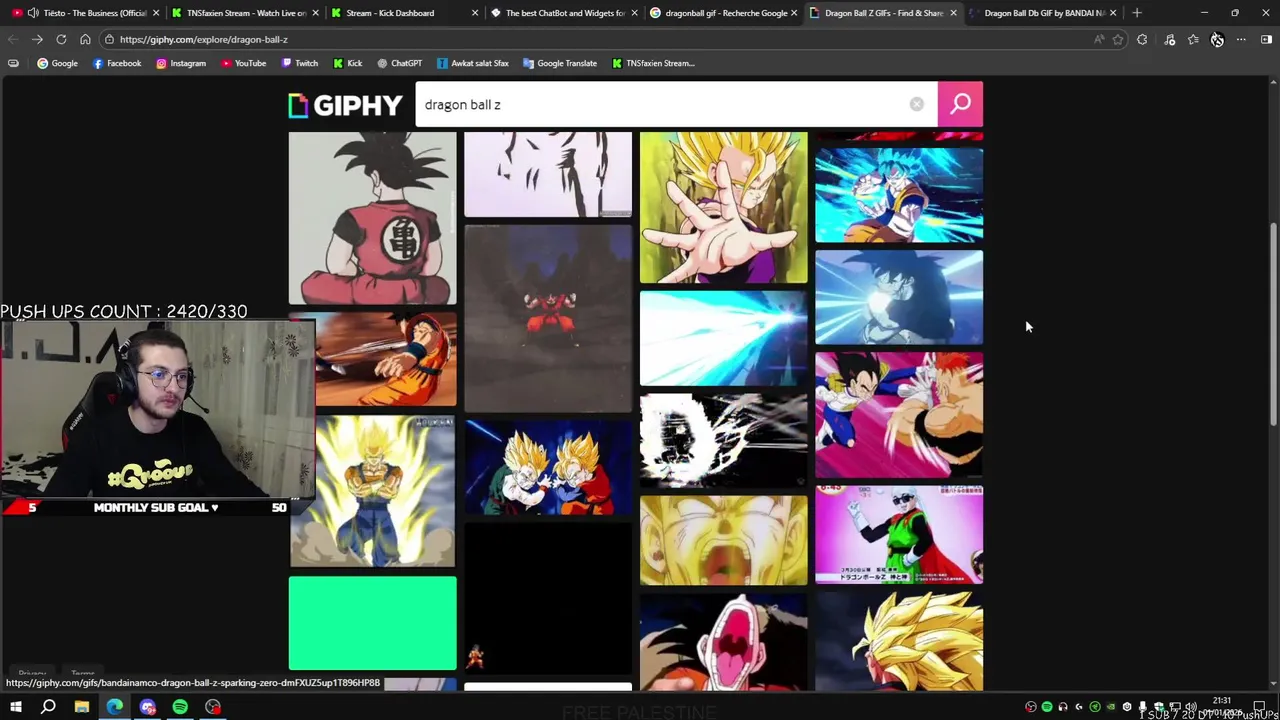Open the Super Saiyan 3 long-hair GIF
Viewport: 1280px width, 720px height.
(899, 641)
